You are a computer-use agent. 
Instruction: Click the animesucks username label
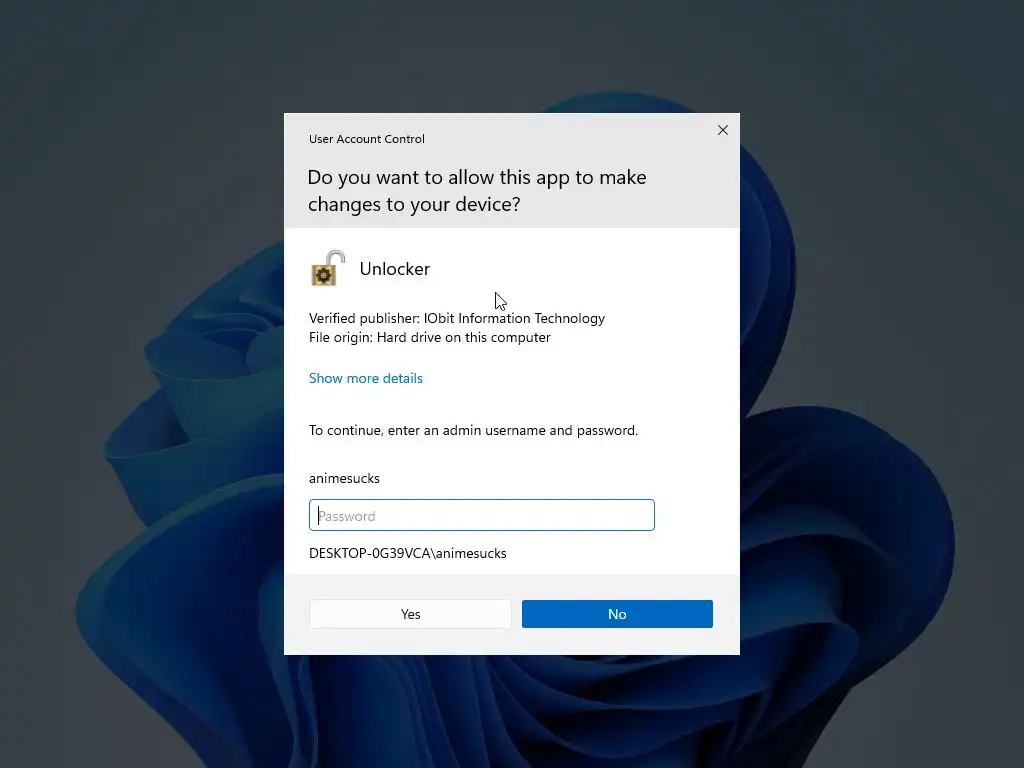pos(344,479)
